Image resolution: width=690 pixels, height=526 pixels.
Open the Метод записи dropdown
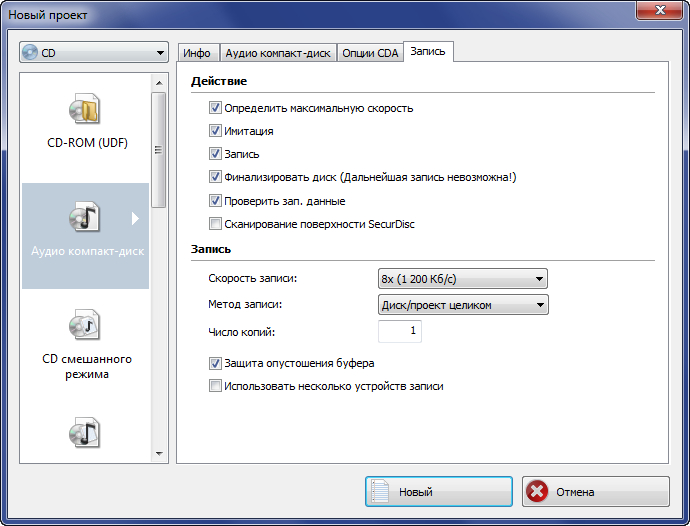(x=463, y=305)
